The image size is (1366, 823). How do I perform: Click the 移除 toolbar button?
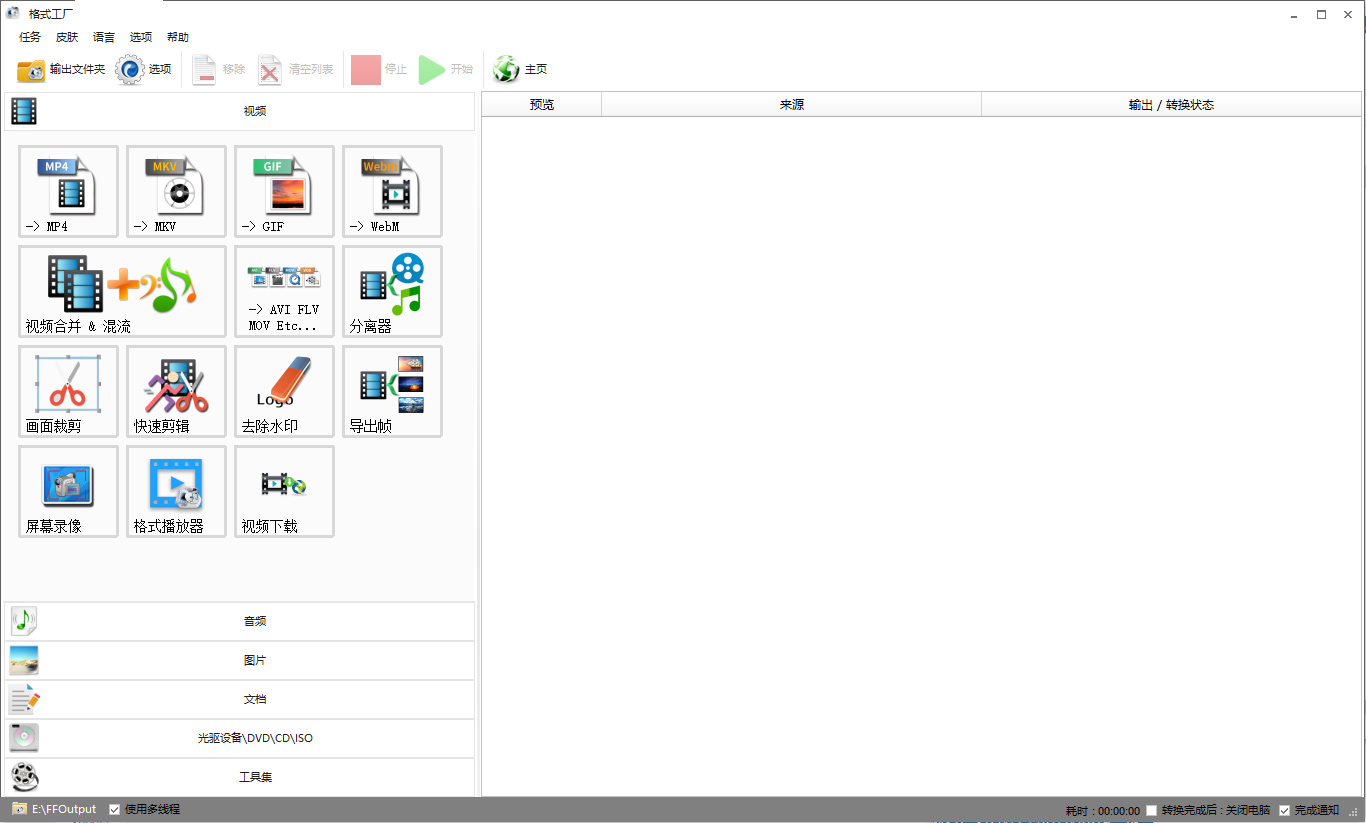click(x=218, y=70)
